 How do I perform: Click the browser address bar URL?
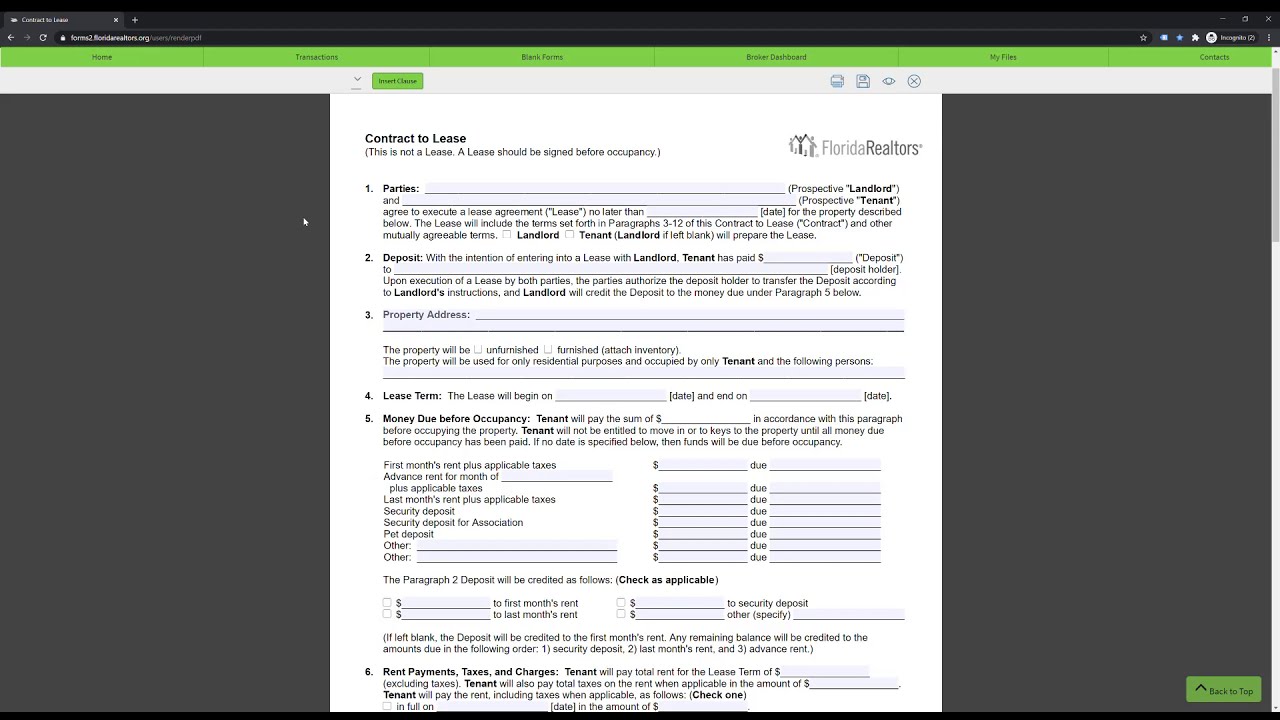click(x=136, y=38)
